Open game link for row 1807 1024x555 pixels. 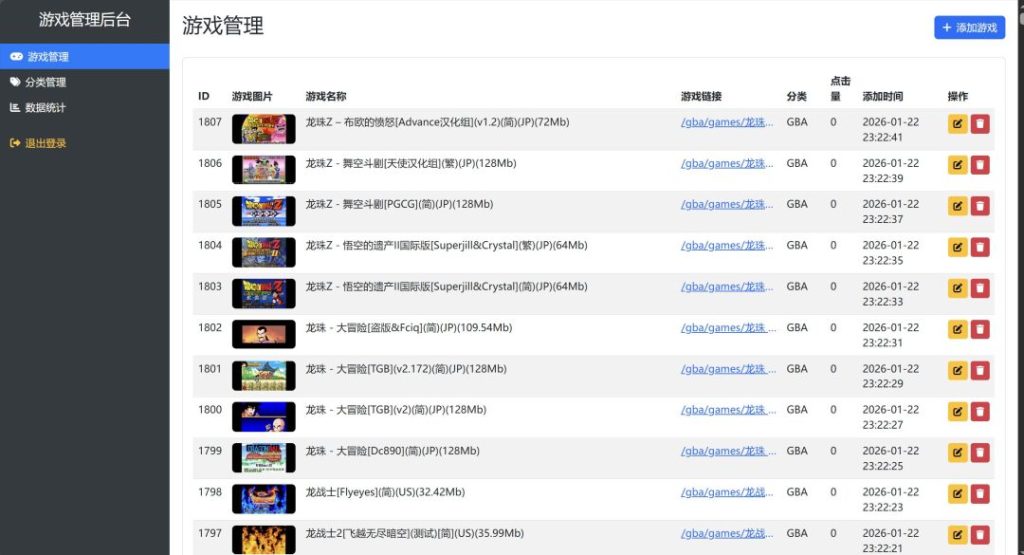[727, 122]
